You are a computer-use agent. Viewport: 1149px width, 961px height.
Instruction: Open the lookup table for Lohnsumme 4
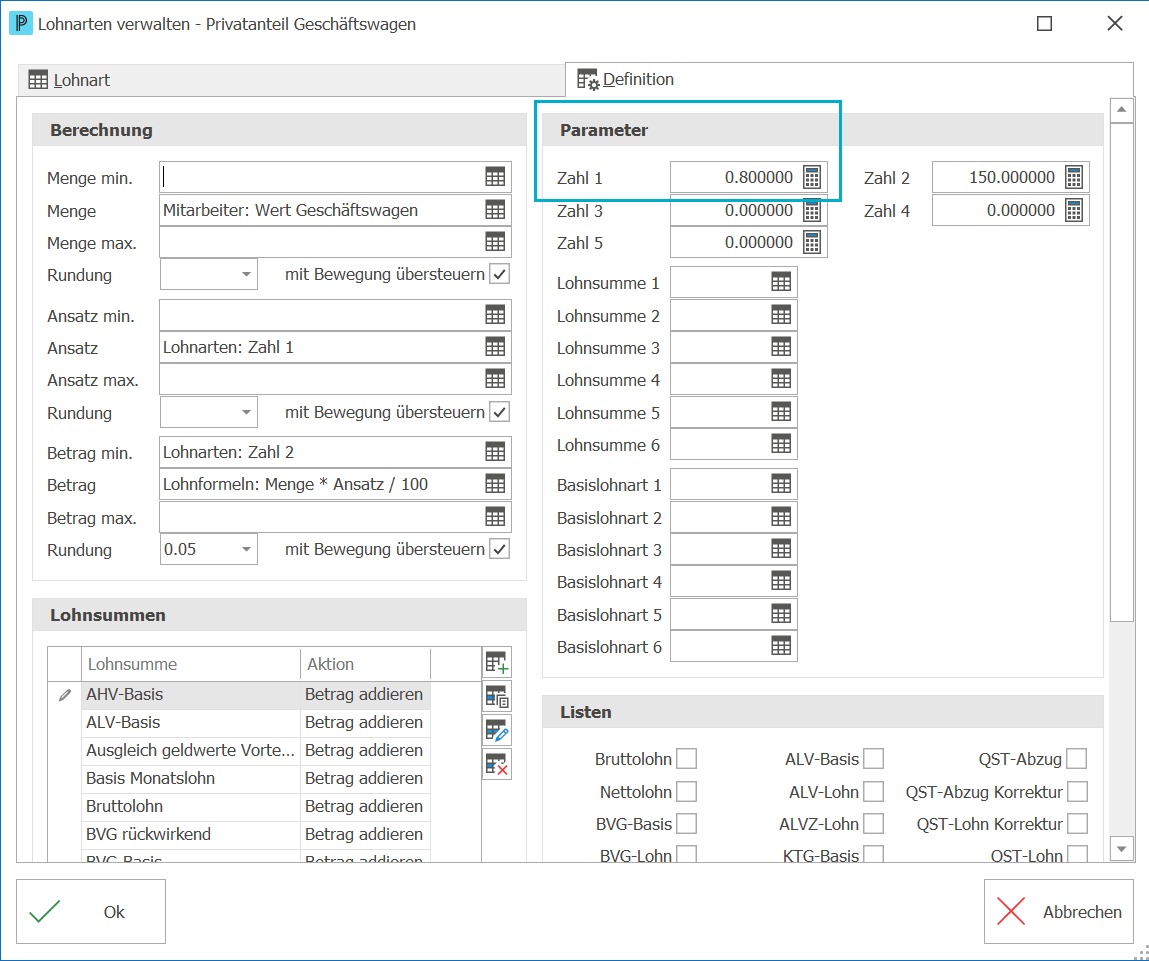tap(781, 380)
